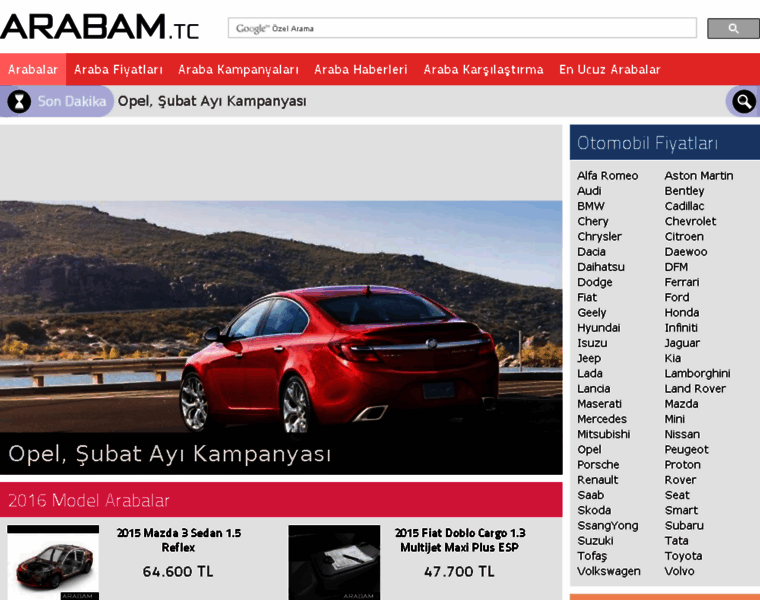Open the Chevrolet brand link

click(x=690, y=221)
